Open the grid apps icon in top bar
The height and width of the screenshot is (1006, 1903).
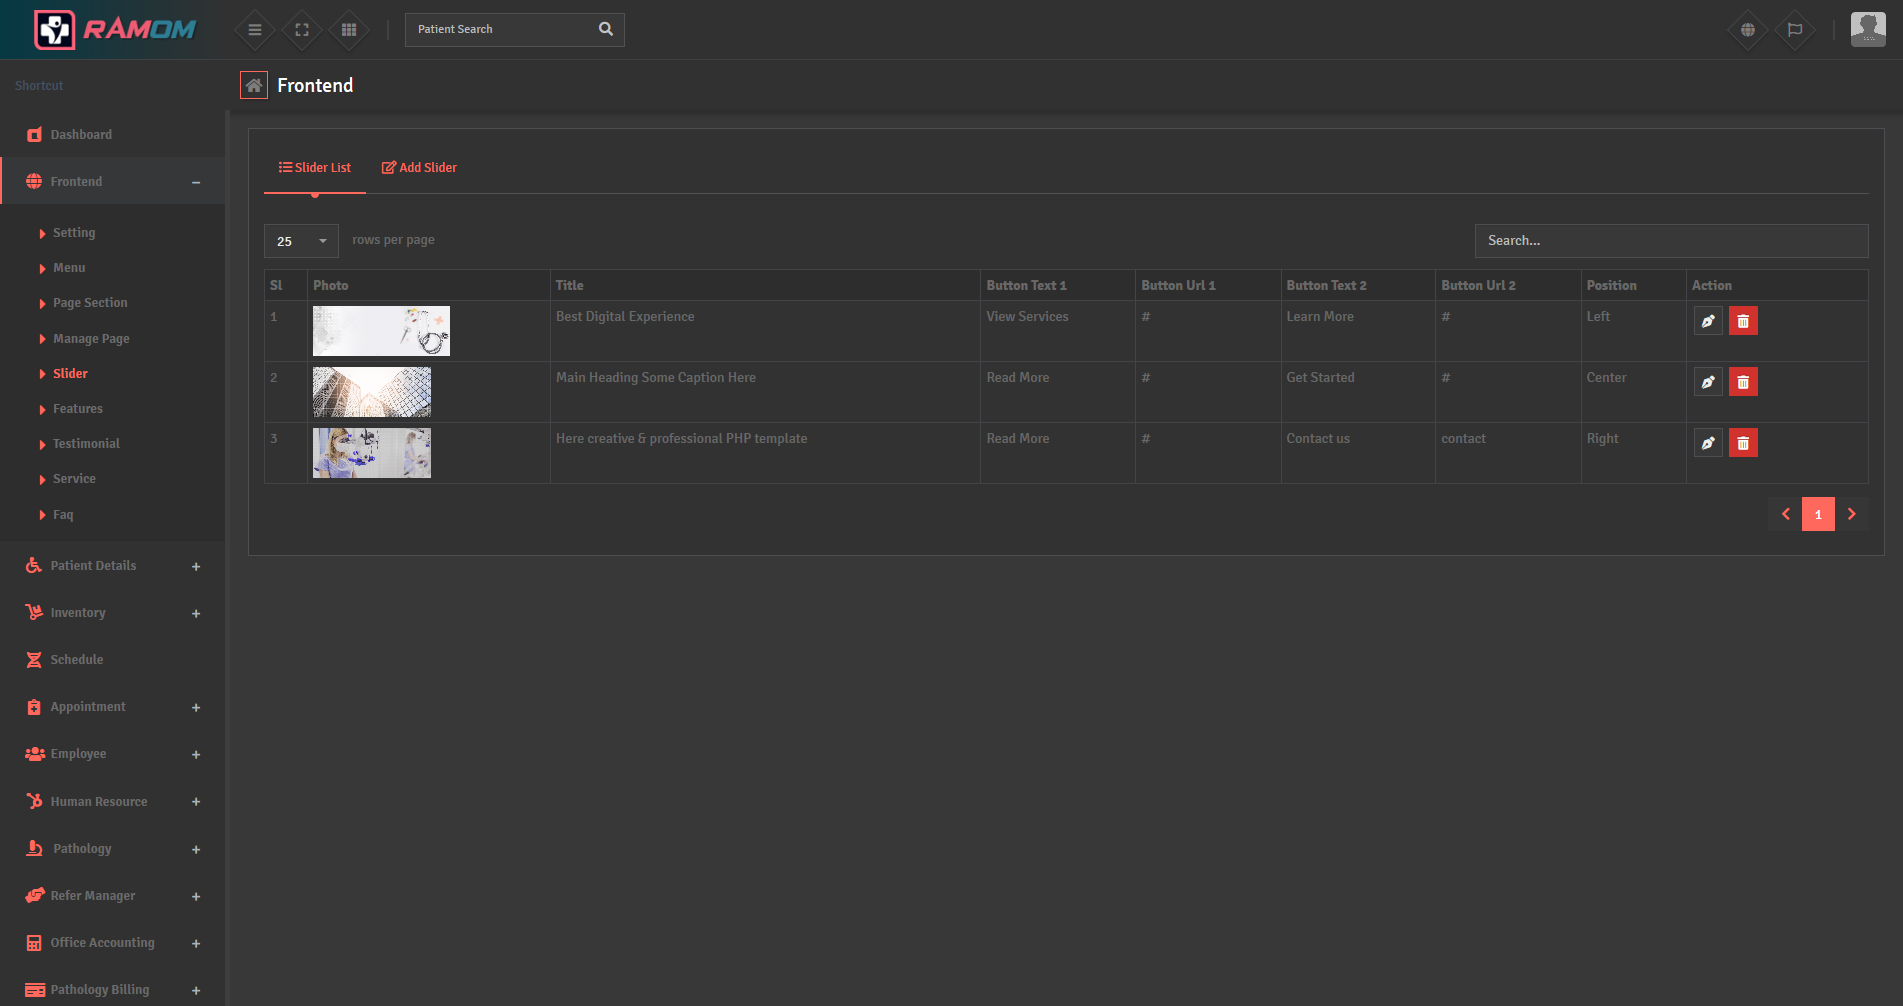pos(348,29)
